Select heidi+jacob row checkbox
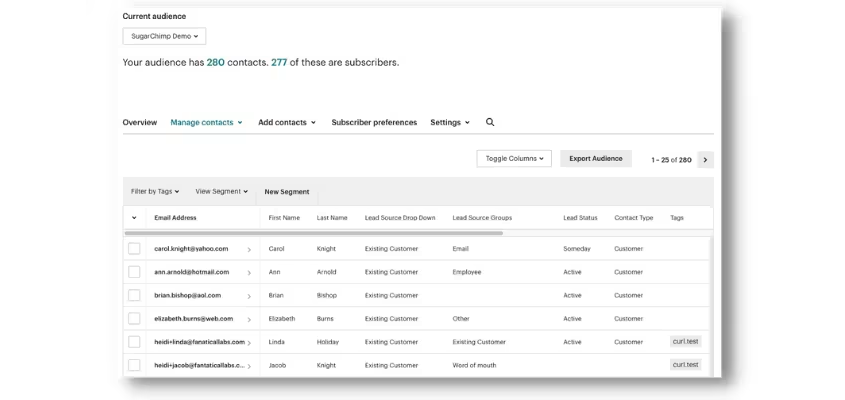Screen dimensions: 845x400 tap(134, 365)
